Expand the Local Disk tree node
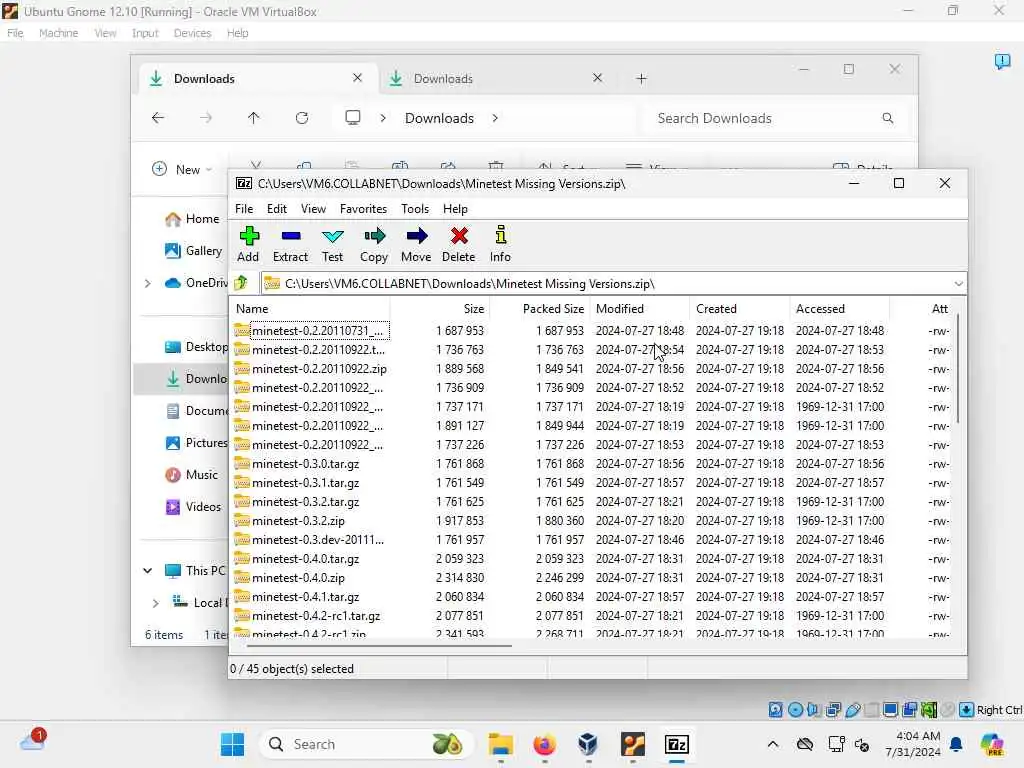The height and width of the screenshot is (768, 1024). [x=155, y=603]
